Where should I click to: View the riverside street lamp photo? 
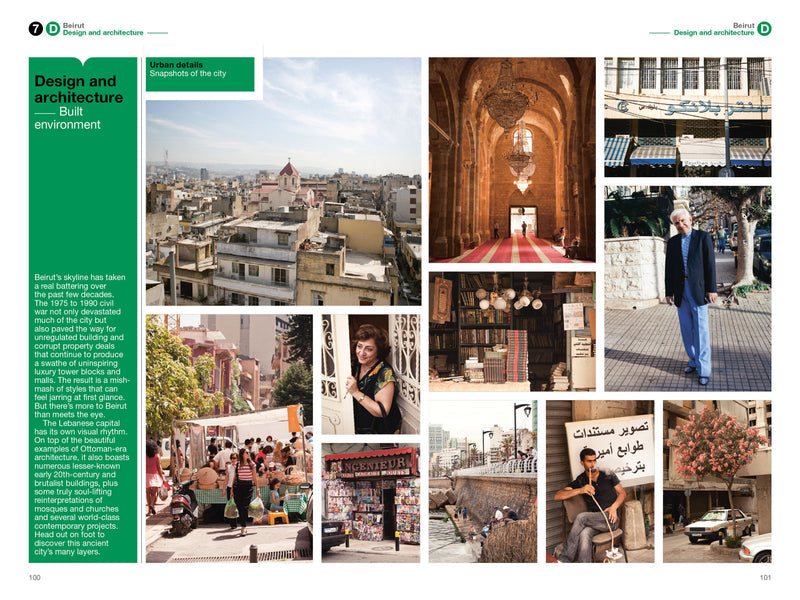pos(483,481)
